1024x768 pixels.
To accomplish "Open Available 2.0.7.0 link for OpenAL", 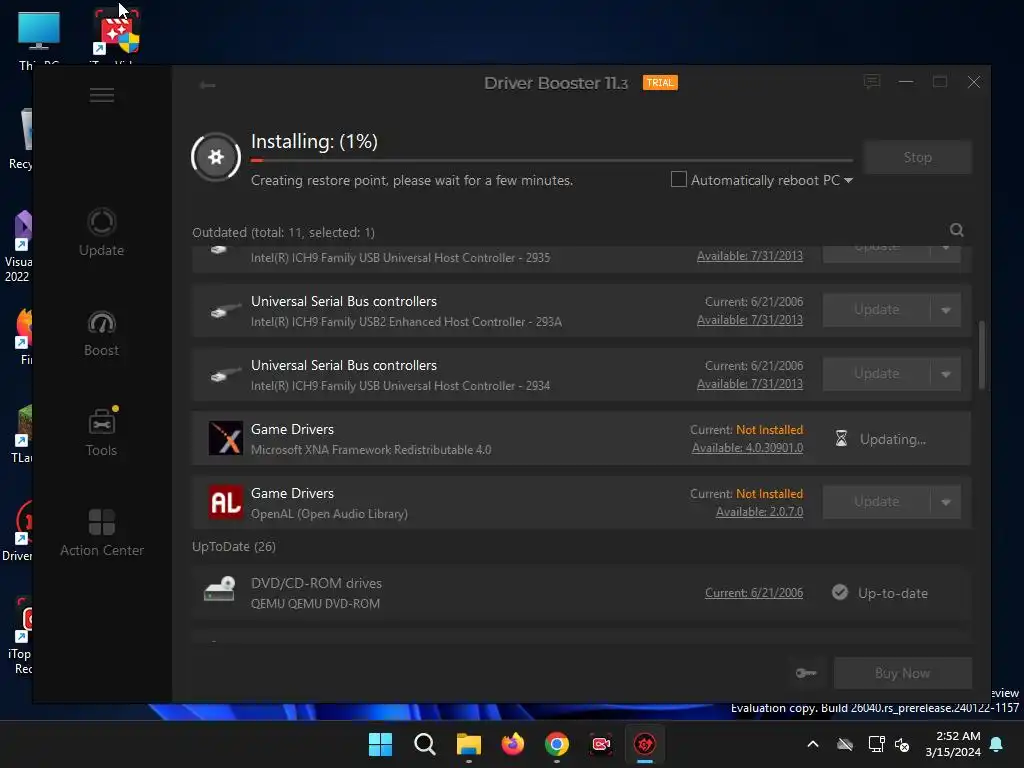I will tap(760, 512).
